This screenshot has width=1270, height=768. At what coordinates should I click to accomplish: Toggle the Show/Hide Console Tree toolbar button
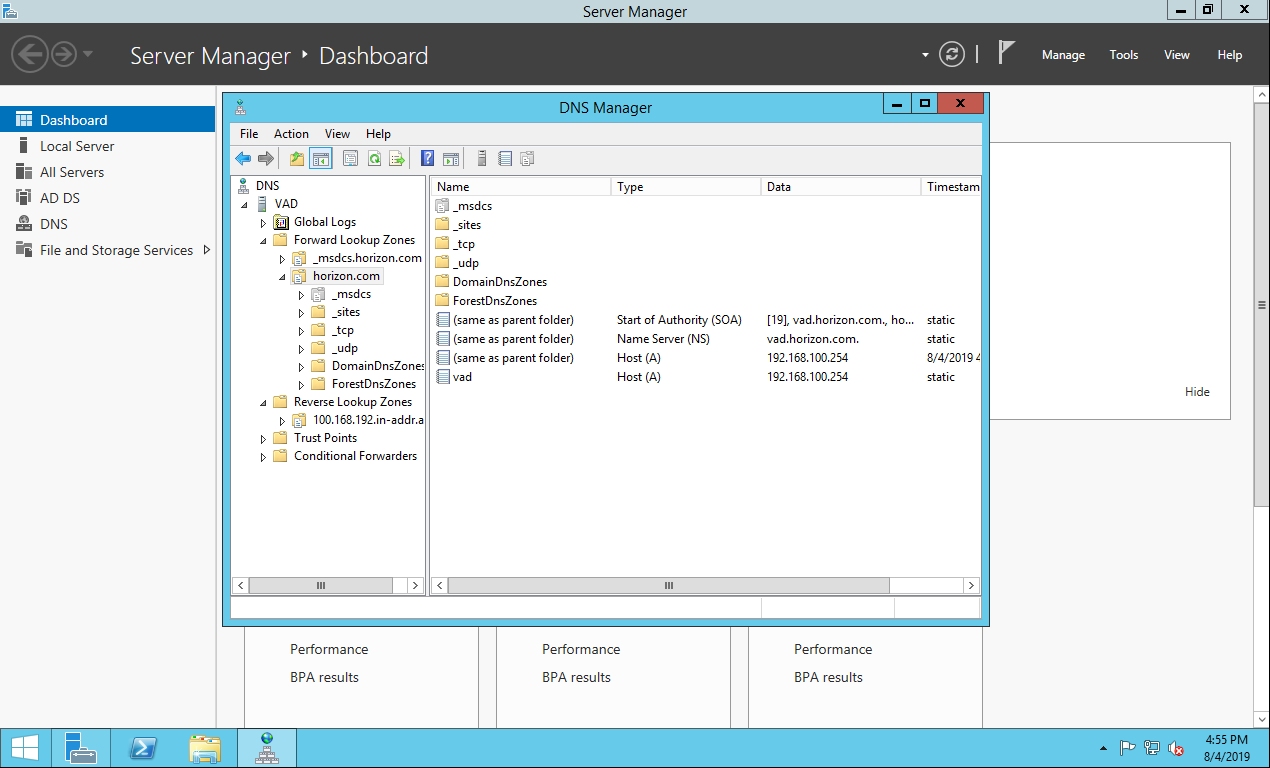[x=321, y=158]
